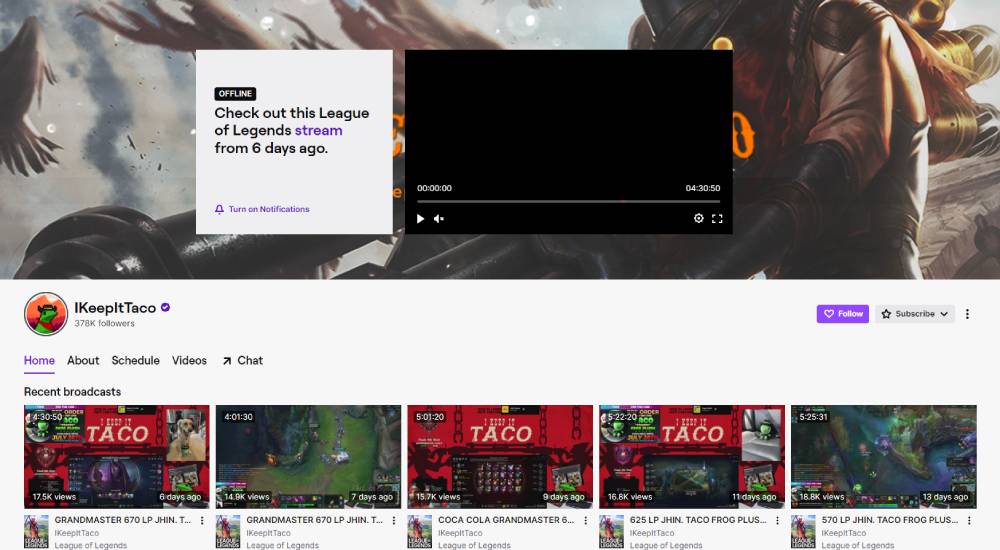Click the video progress bar
Viewport: 1000px width, 550px height.
tap(568, 201)
